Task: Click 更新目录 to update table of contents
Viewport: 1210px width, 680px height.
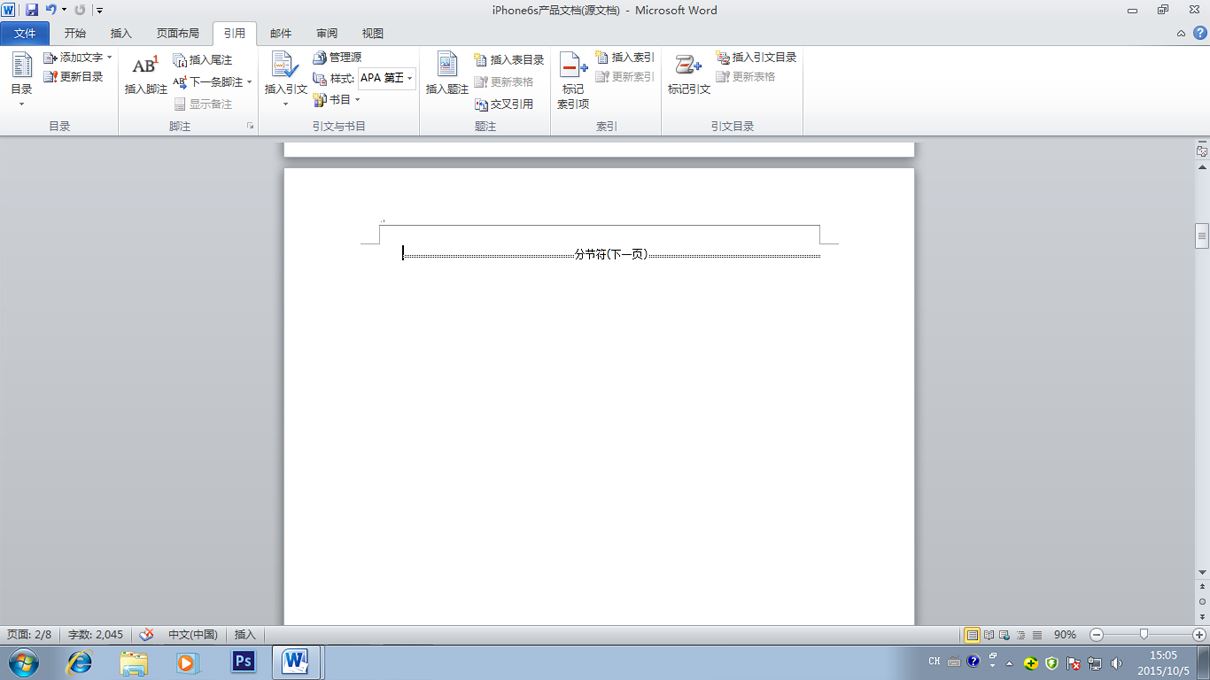Action: [73, 77]
